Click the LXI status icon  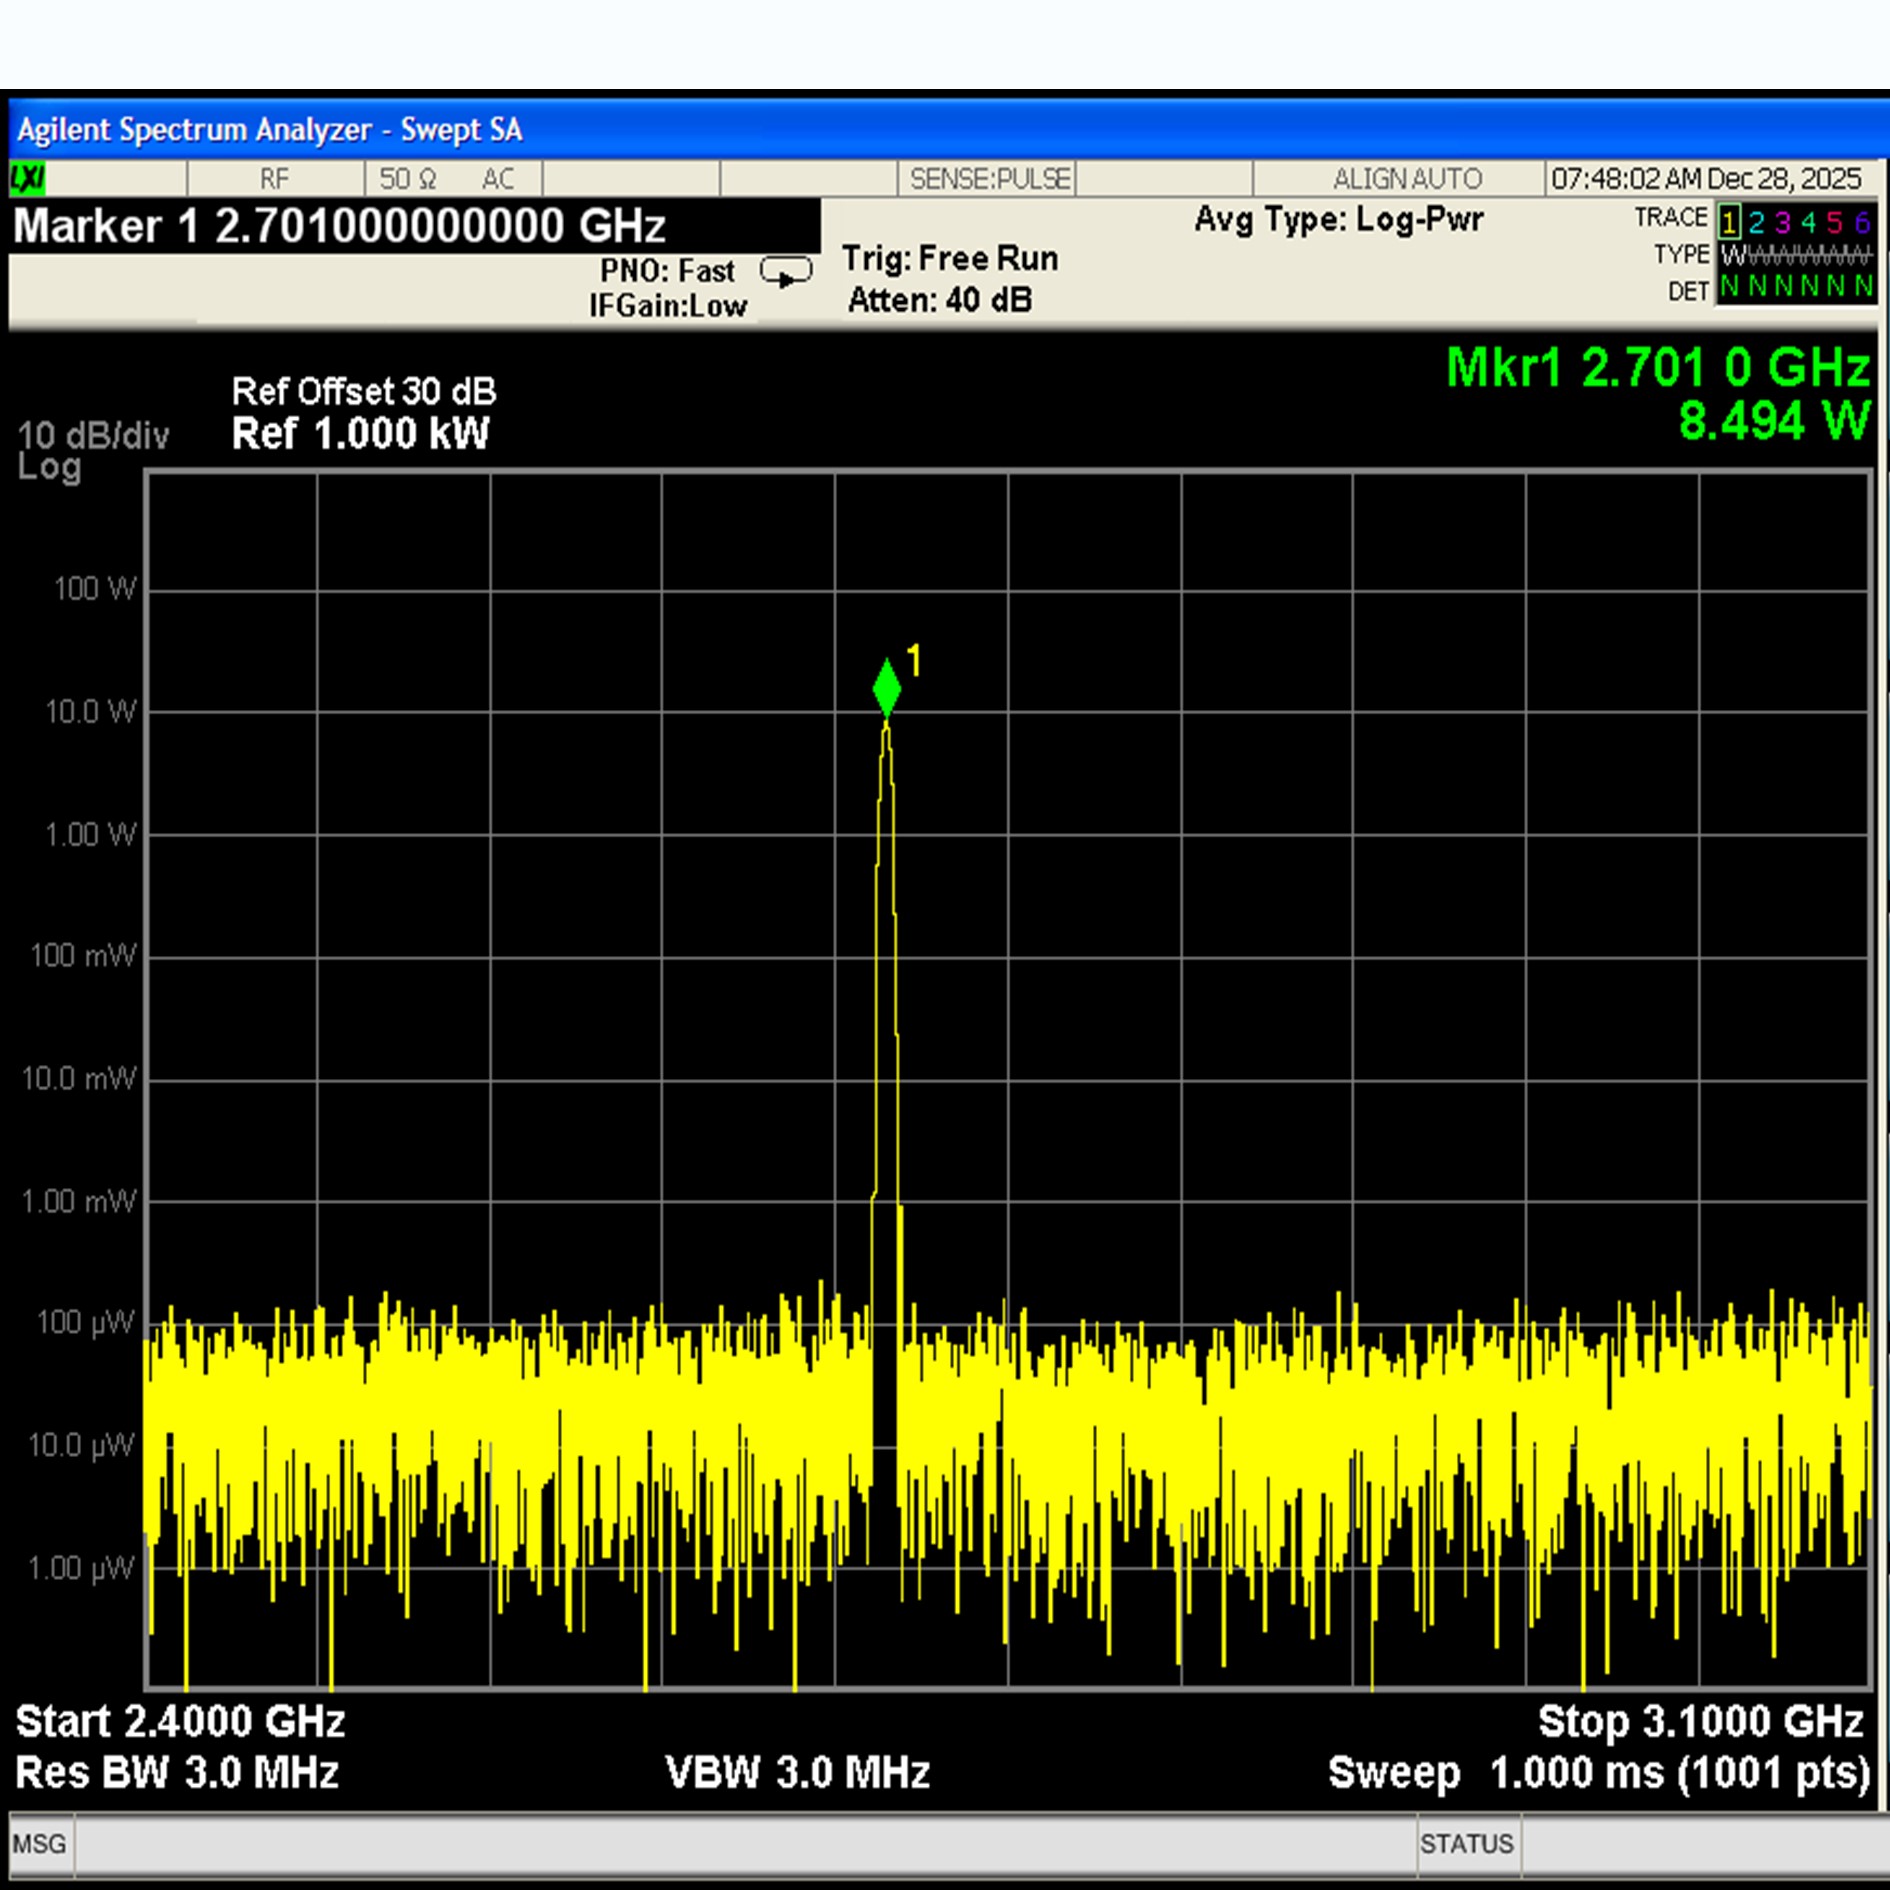tap(28, 179)
